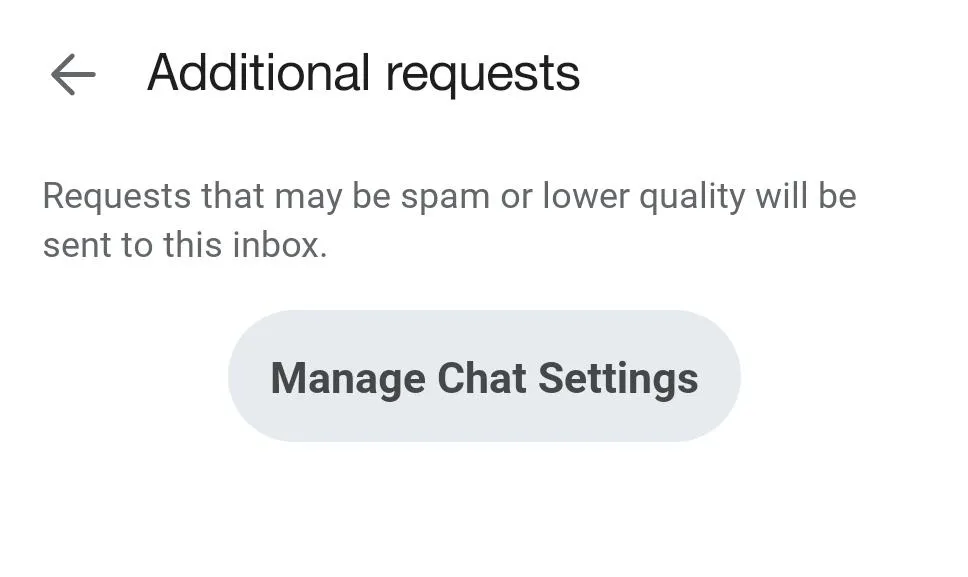This screenshot has height=577, width=968.
Task: Select the heading of the Additional requests screen
Action: 362,73
